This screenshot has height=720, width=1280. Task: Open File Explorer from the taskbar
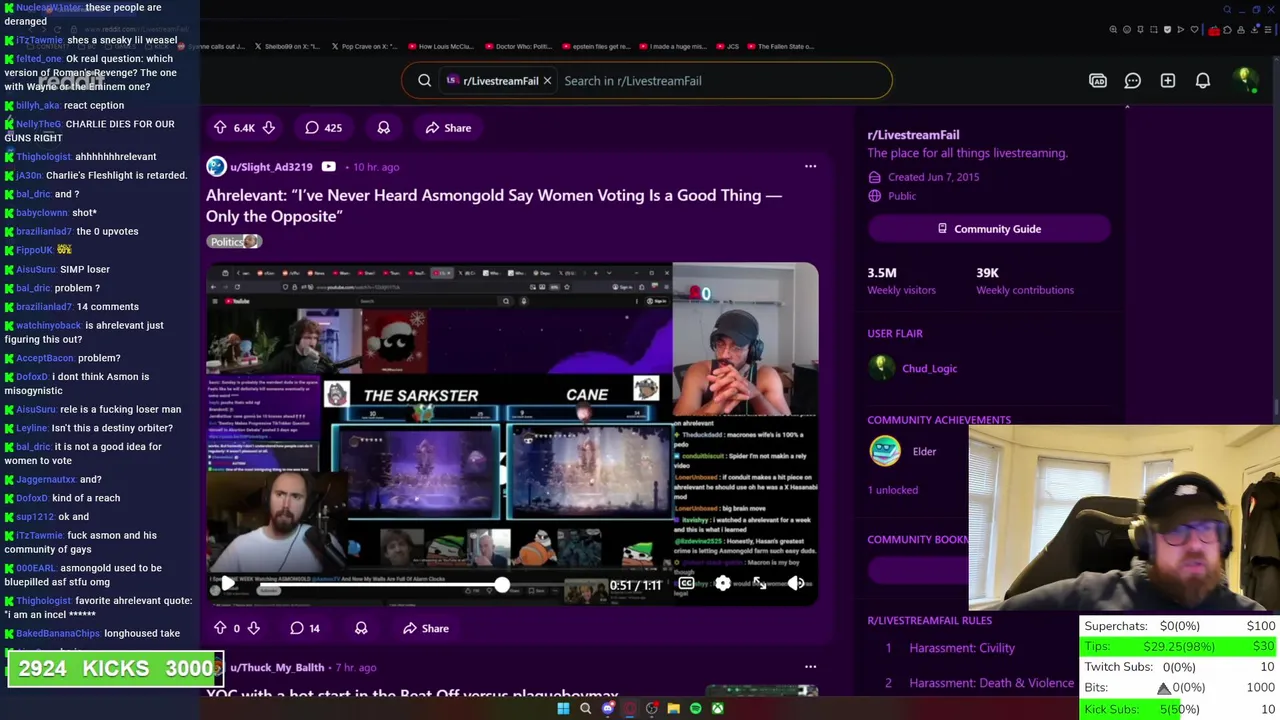pyautogui.click(x=673, y=708)
